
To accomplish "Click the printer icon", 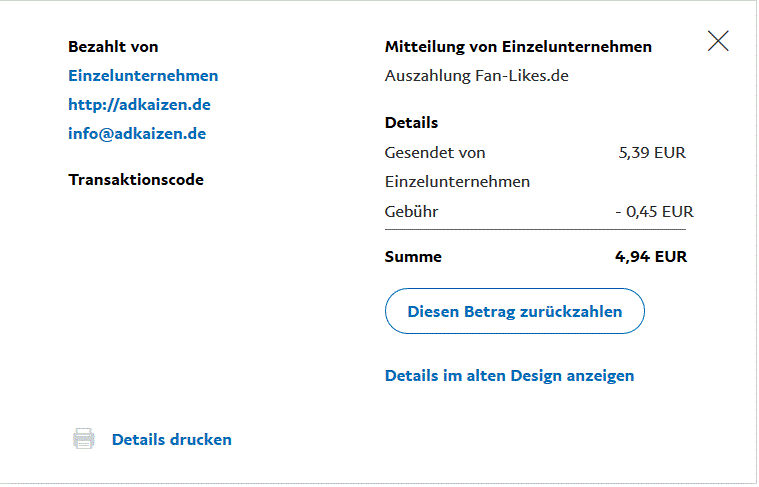I will click(84, 439).
